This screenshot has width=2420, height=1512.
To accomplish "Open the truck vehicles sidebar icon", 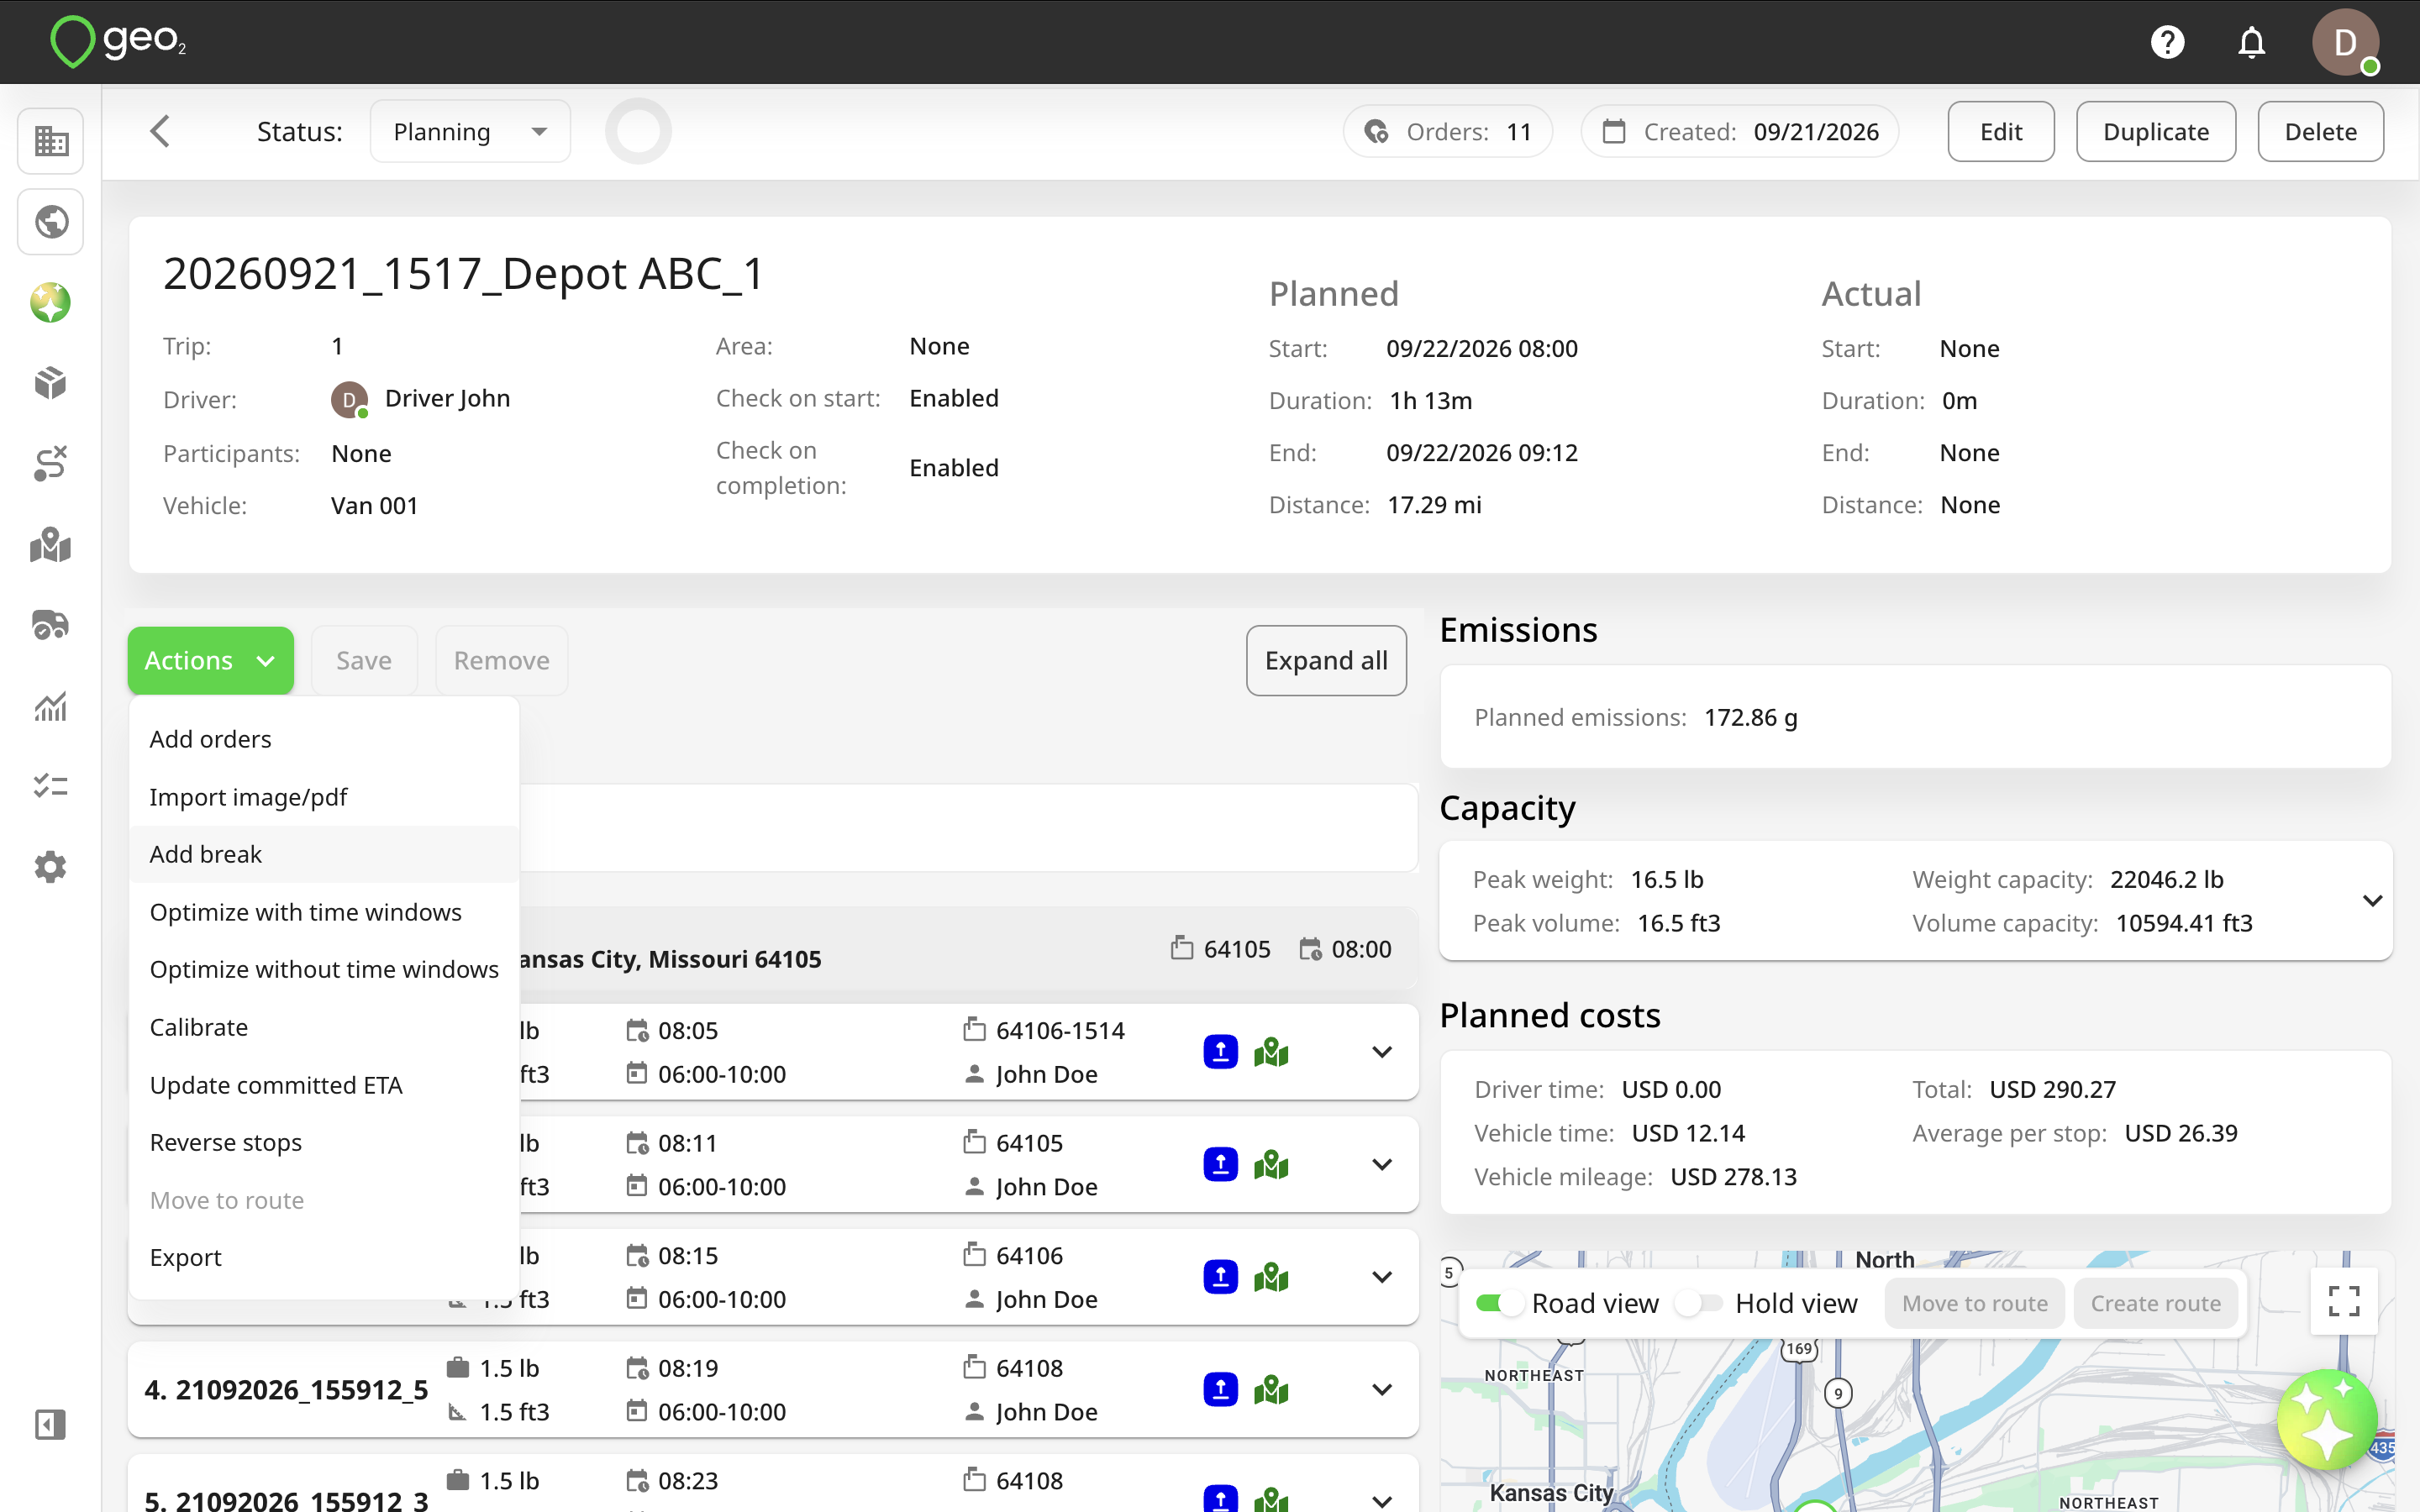I will [x=51, y=625].
